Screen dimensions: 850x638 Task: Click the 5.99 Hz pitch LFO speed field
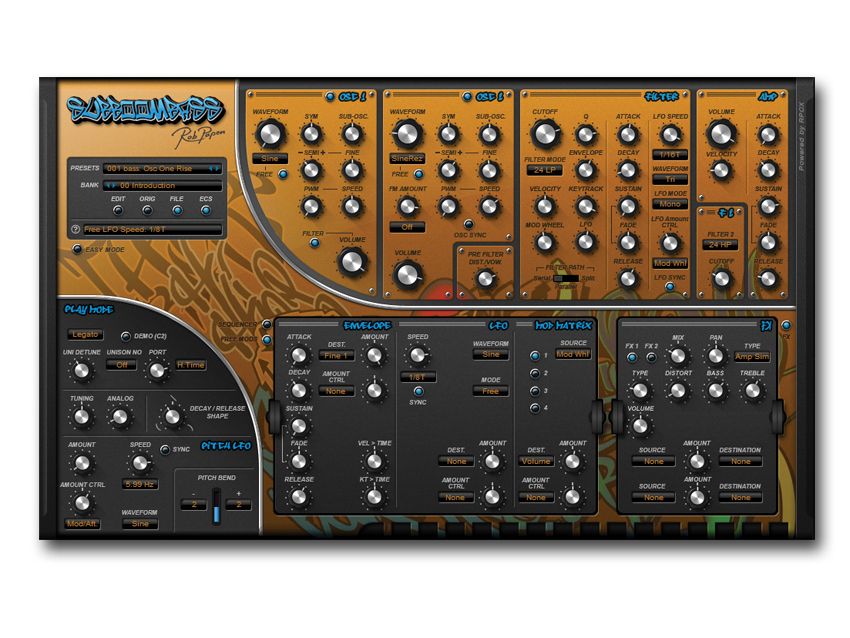pos(140,485)
